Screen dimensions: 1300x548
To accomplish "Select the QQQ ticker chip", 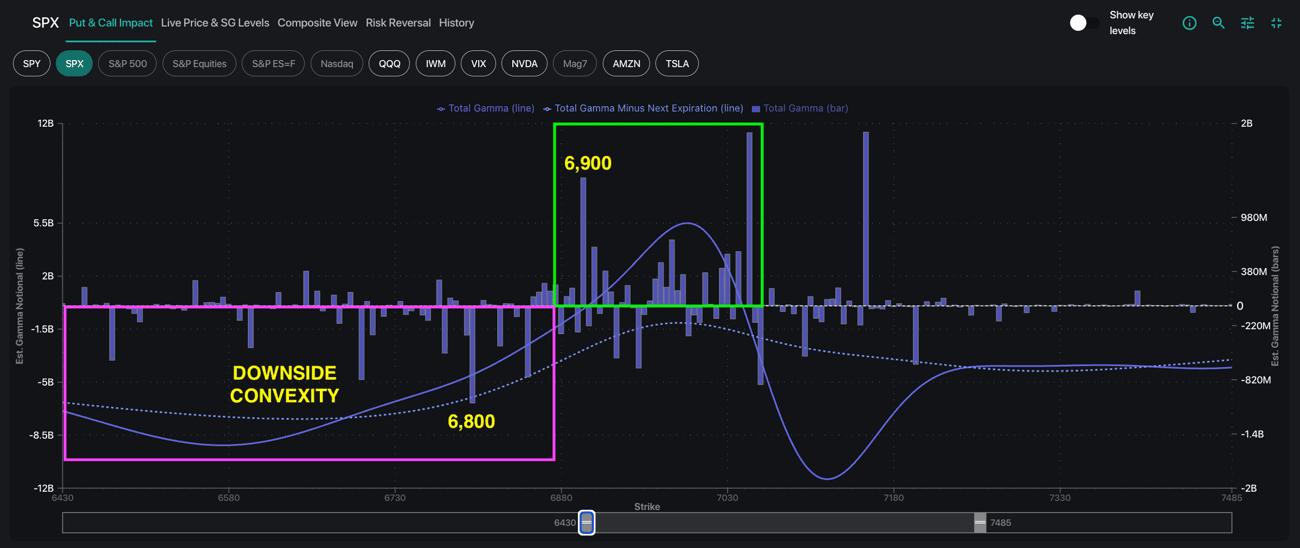I will tap(389, 64).
